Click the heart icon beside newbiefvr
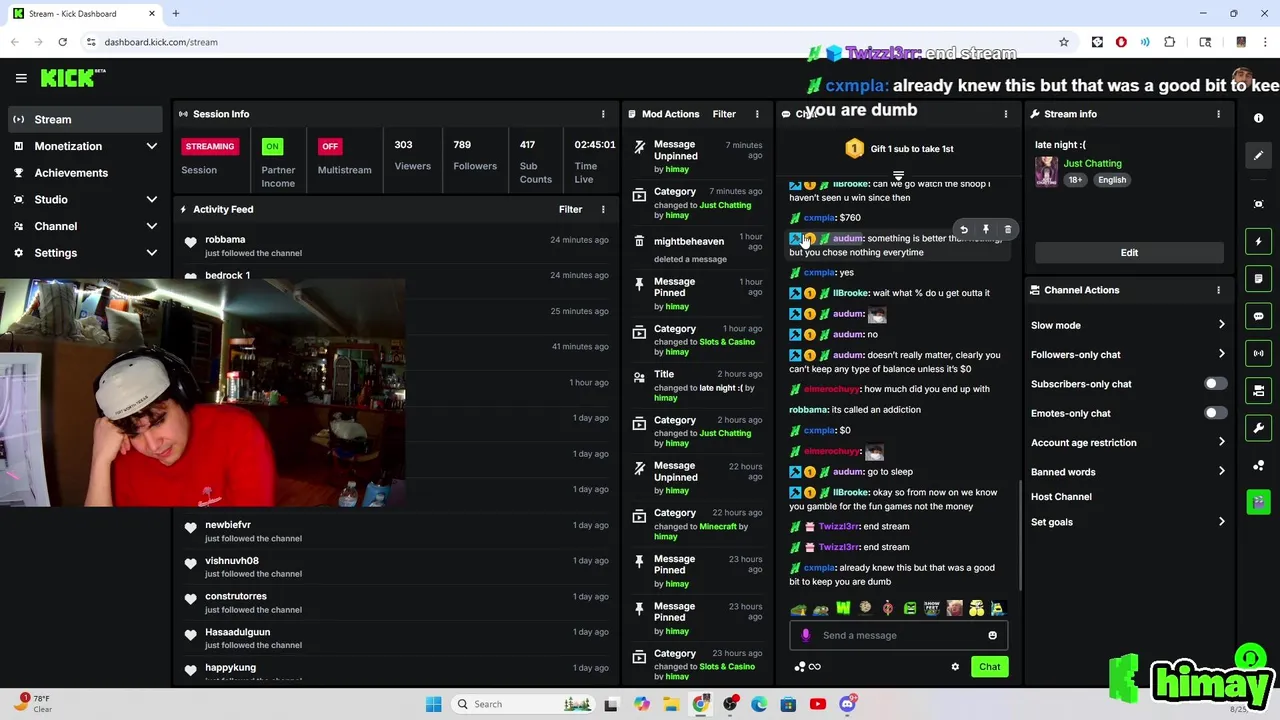 [x=190, y=527]
